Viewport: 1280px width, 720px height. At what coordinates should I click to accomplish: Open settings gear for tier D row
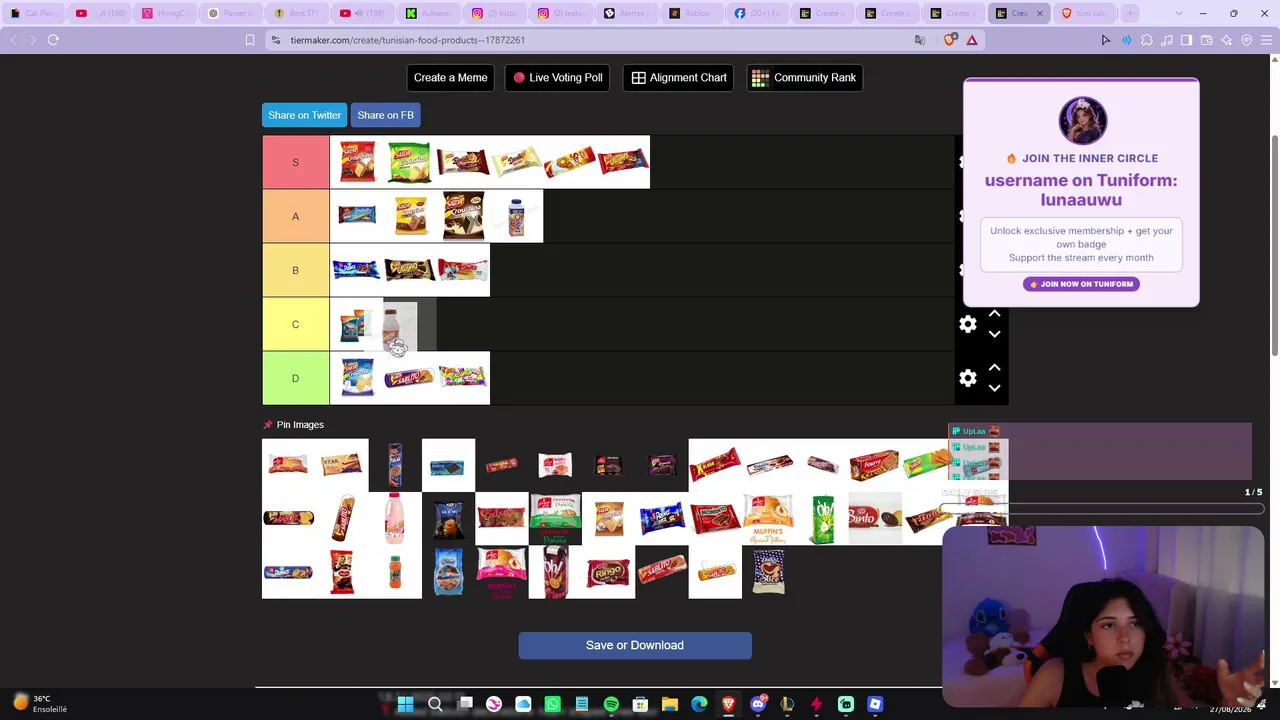coord(968,378)
